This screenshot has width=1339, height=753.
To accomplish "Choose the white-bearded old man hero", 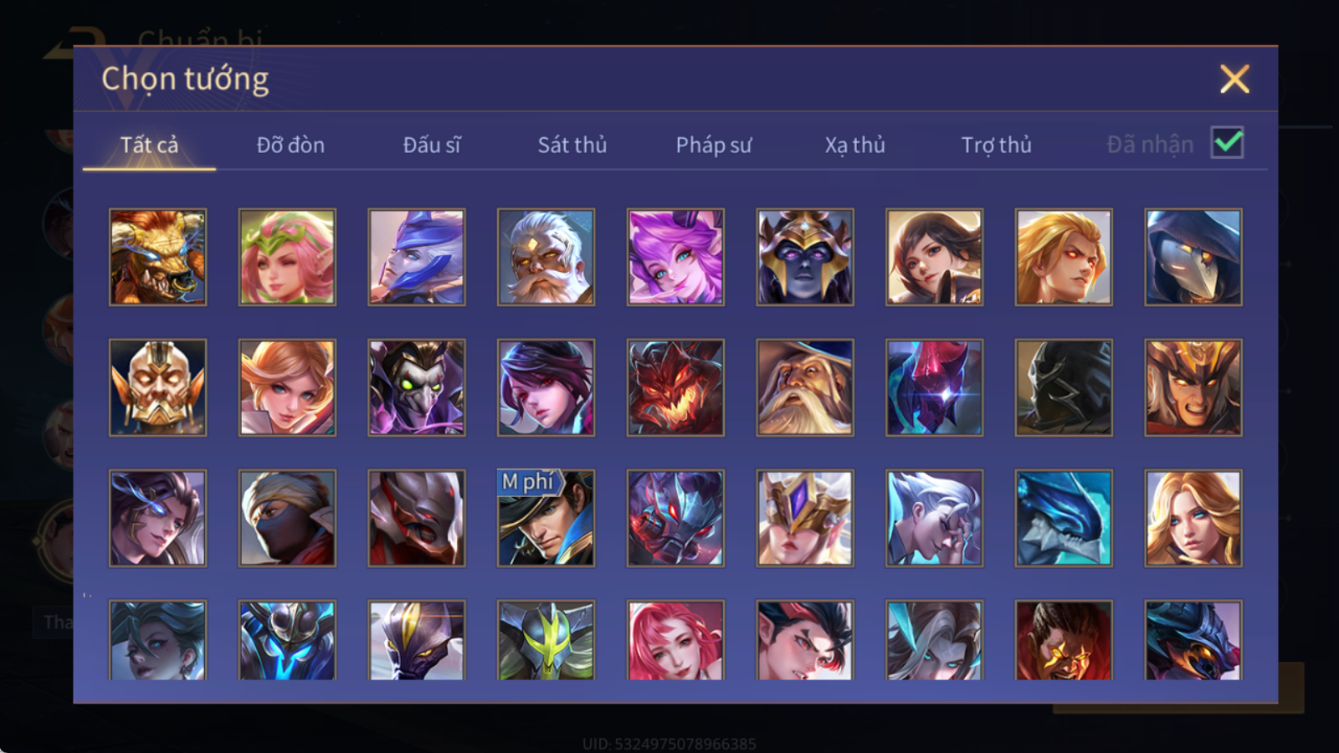I will tap(546, 257).
